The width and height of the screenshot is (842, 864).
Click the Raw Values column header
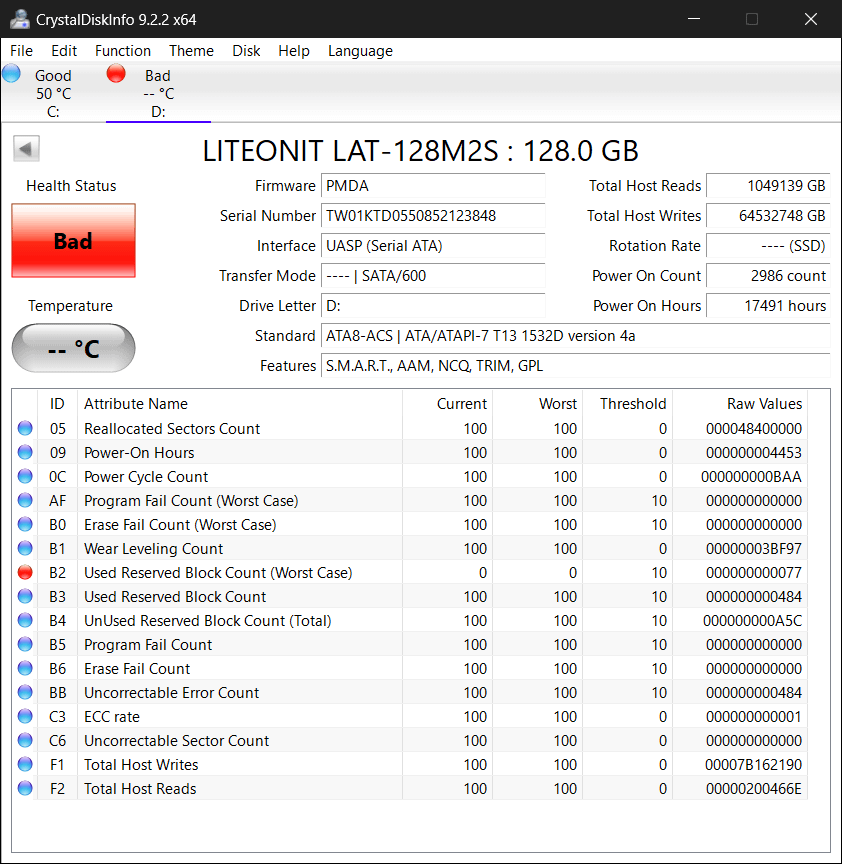click(740, 403)
